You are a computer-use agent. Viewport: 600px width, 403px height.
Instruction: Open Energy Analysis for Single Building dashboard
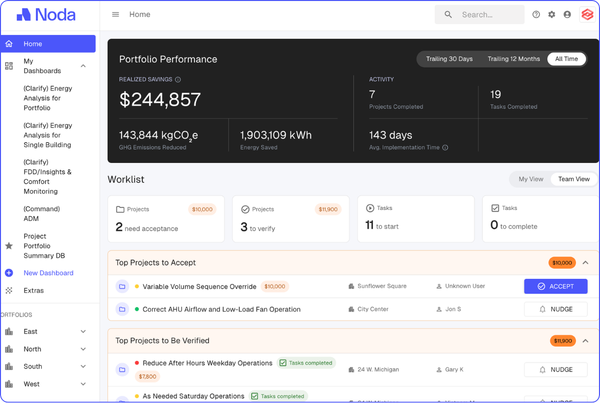(48, 135)
